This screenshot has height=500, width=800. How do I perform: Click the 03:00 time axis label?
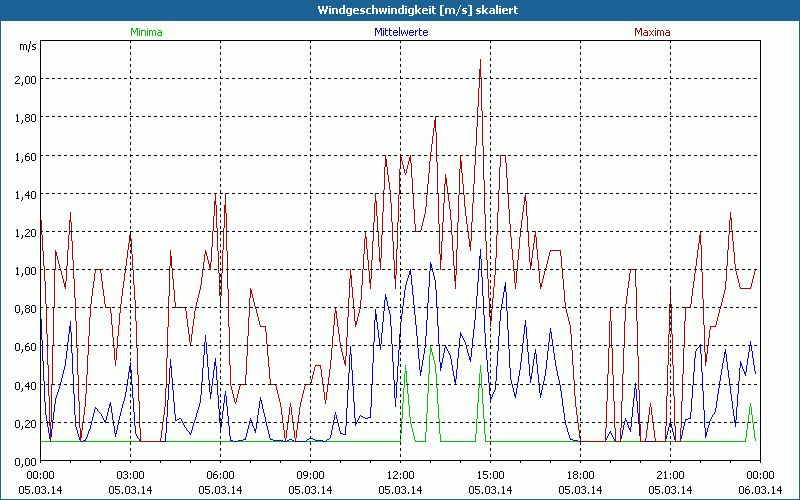(x=131, y=474)
